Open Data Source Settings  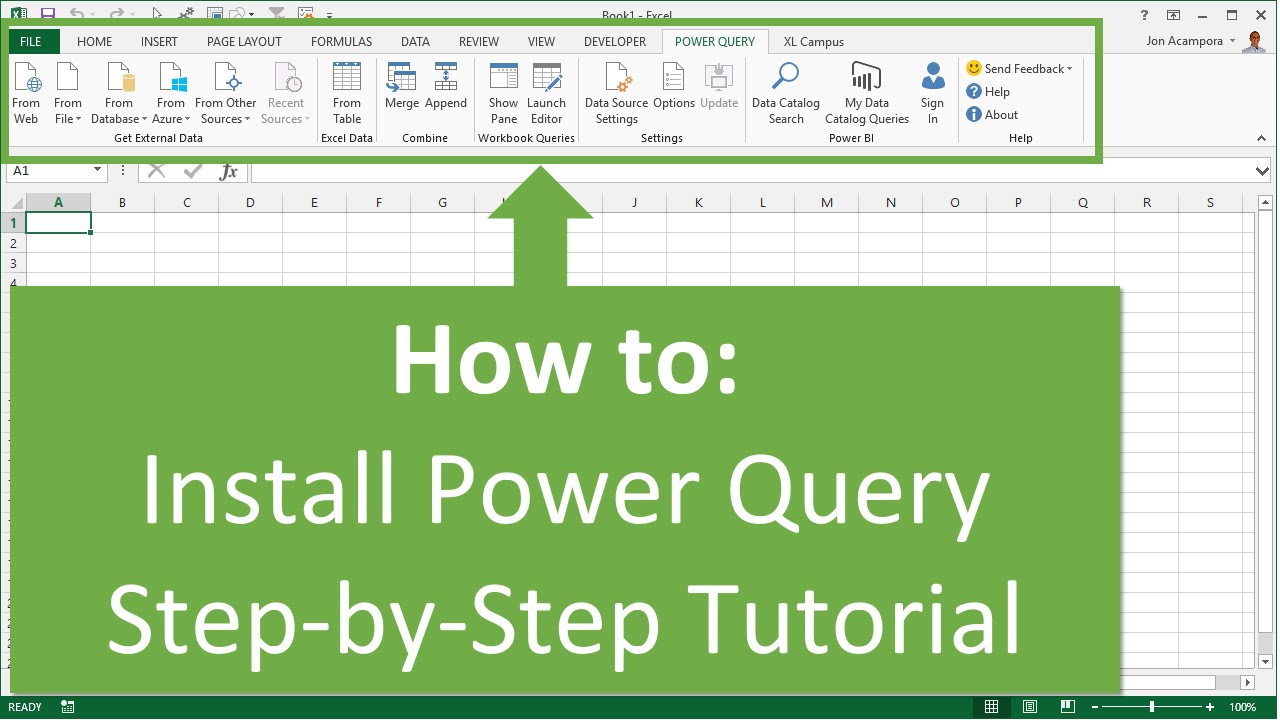click(617, 93)
